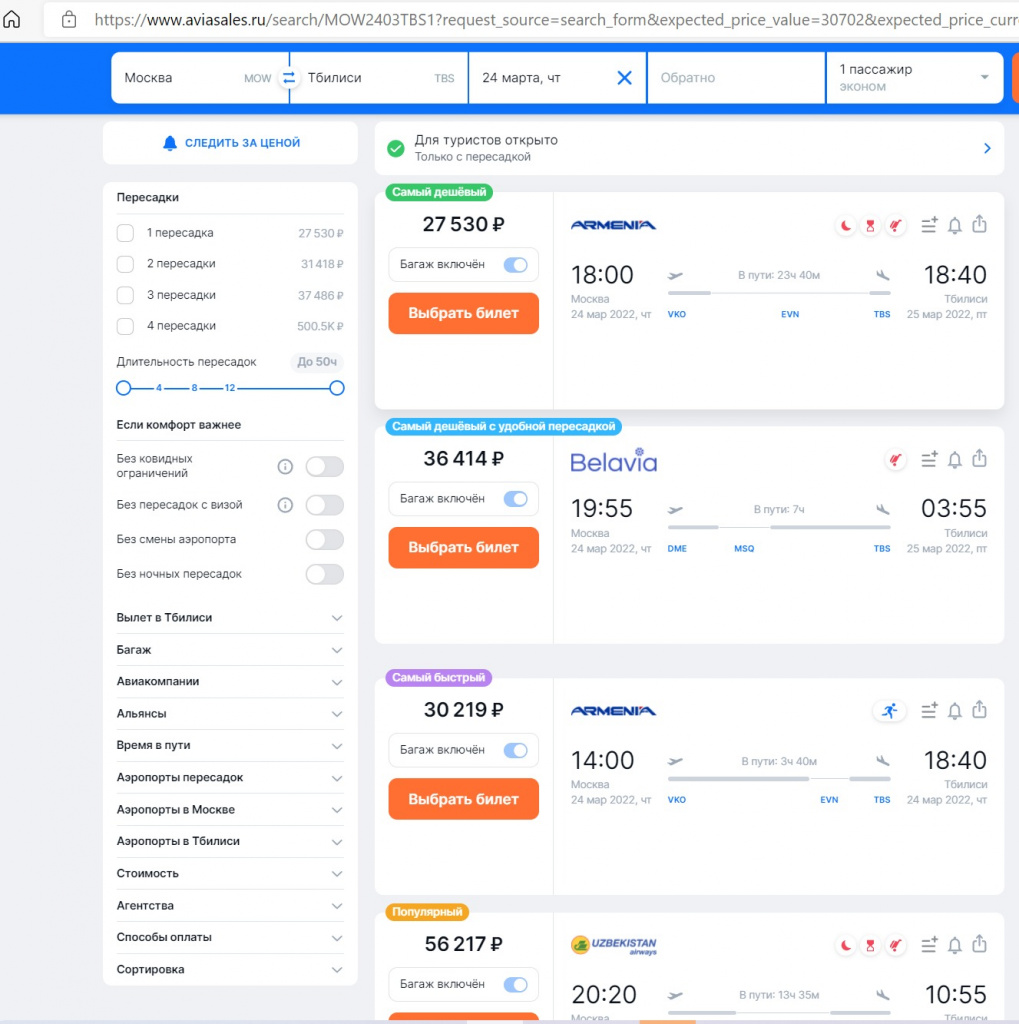Expand the Альянсы filter section
Screen dimensions: 1019x1024
[x=230, y=714]
